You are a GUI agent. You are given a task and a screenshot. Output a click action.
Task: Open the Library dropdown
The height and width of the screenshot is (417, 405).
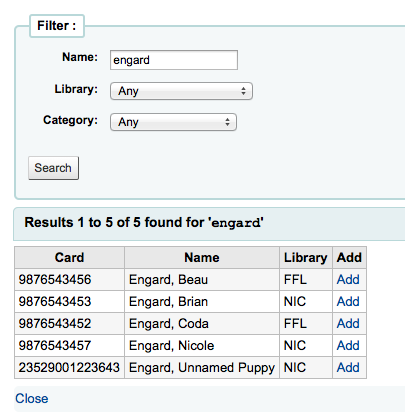[181, 91]
